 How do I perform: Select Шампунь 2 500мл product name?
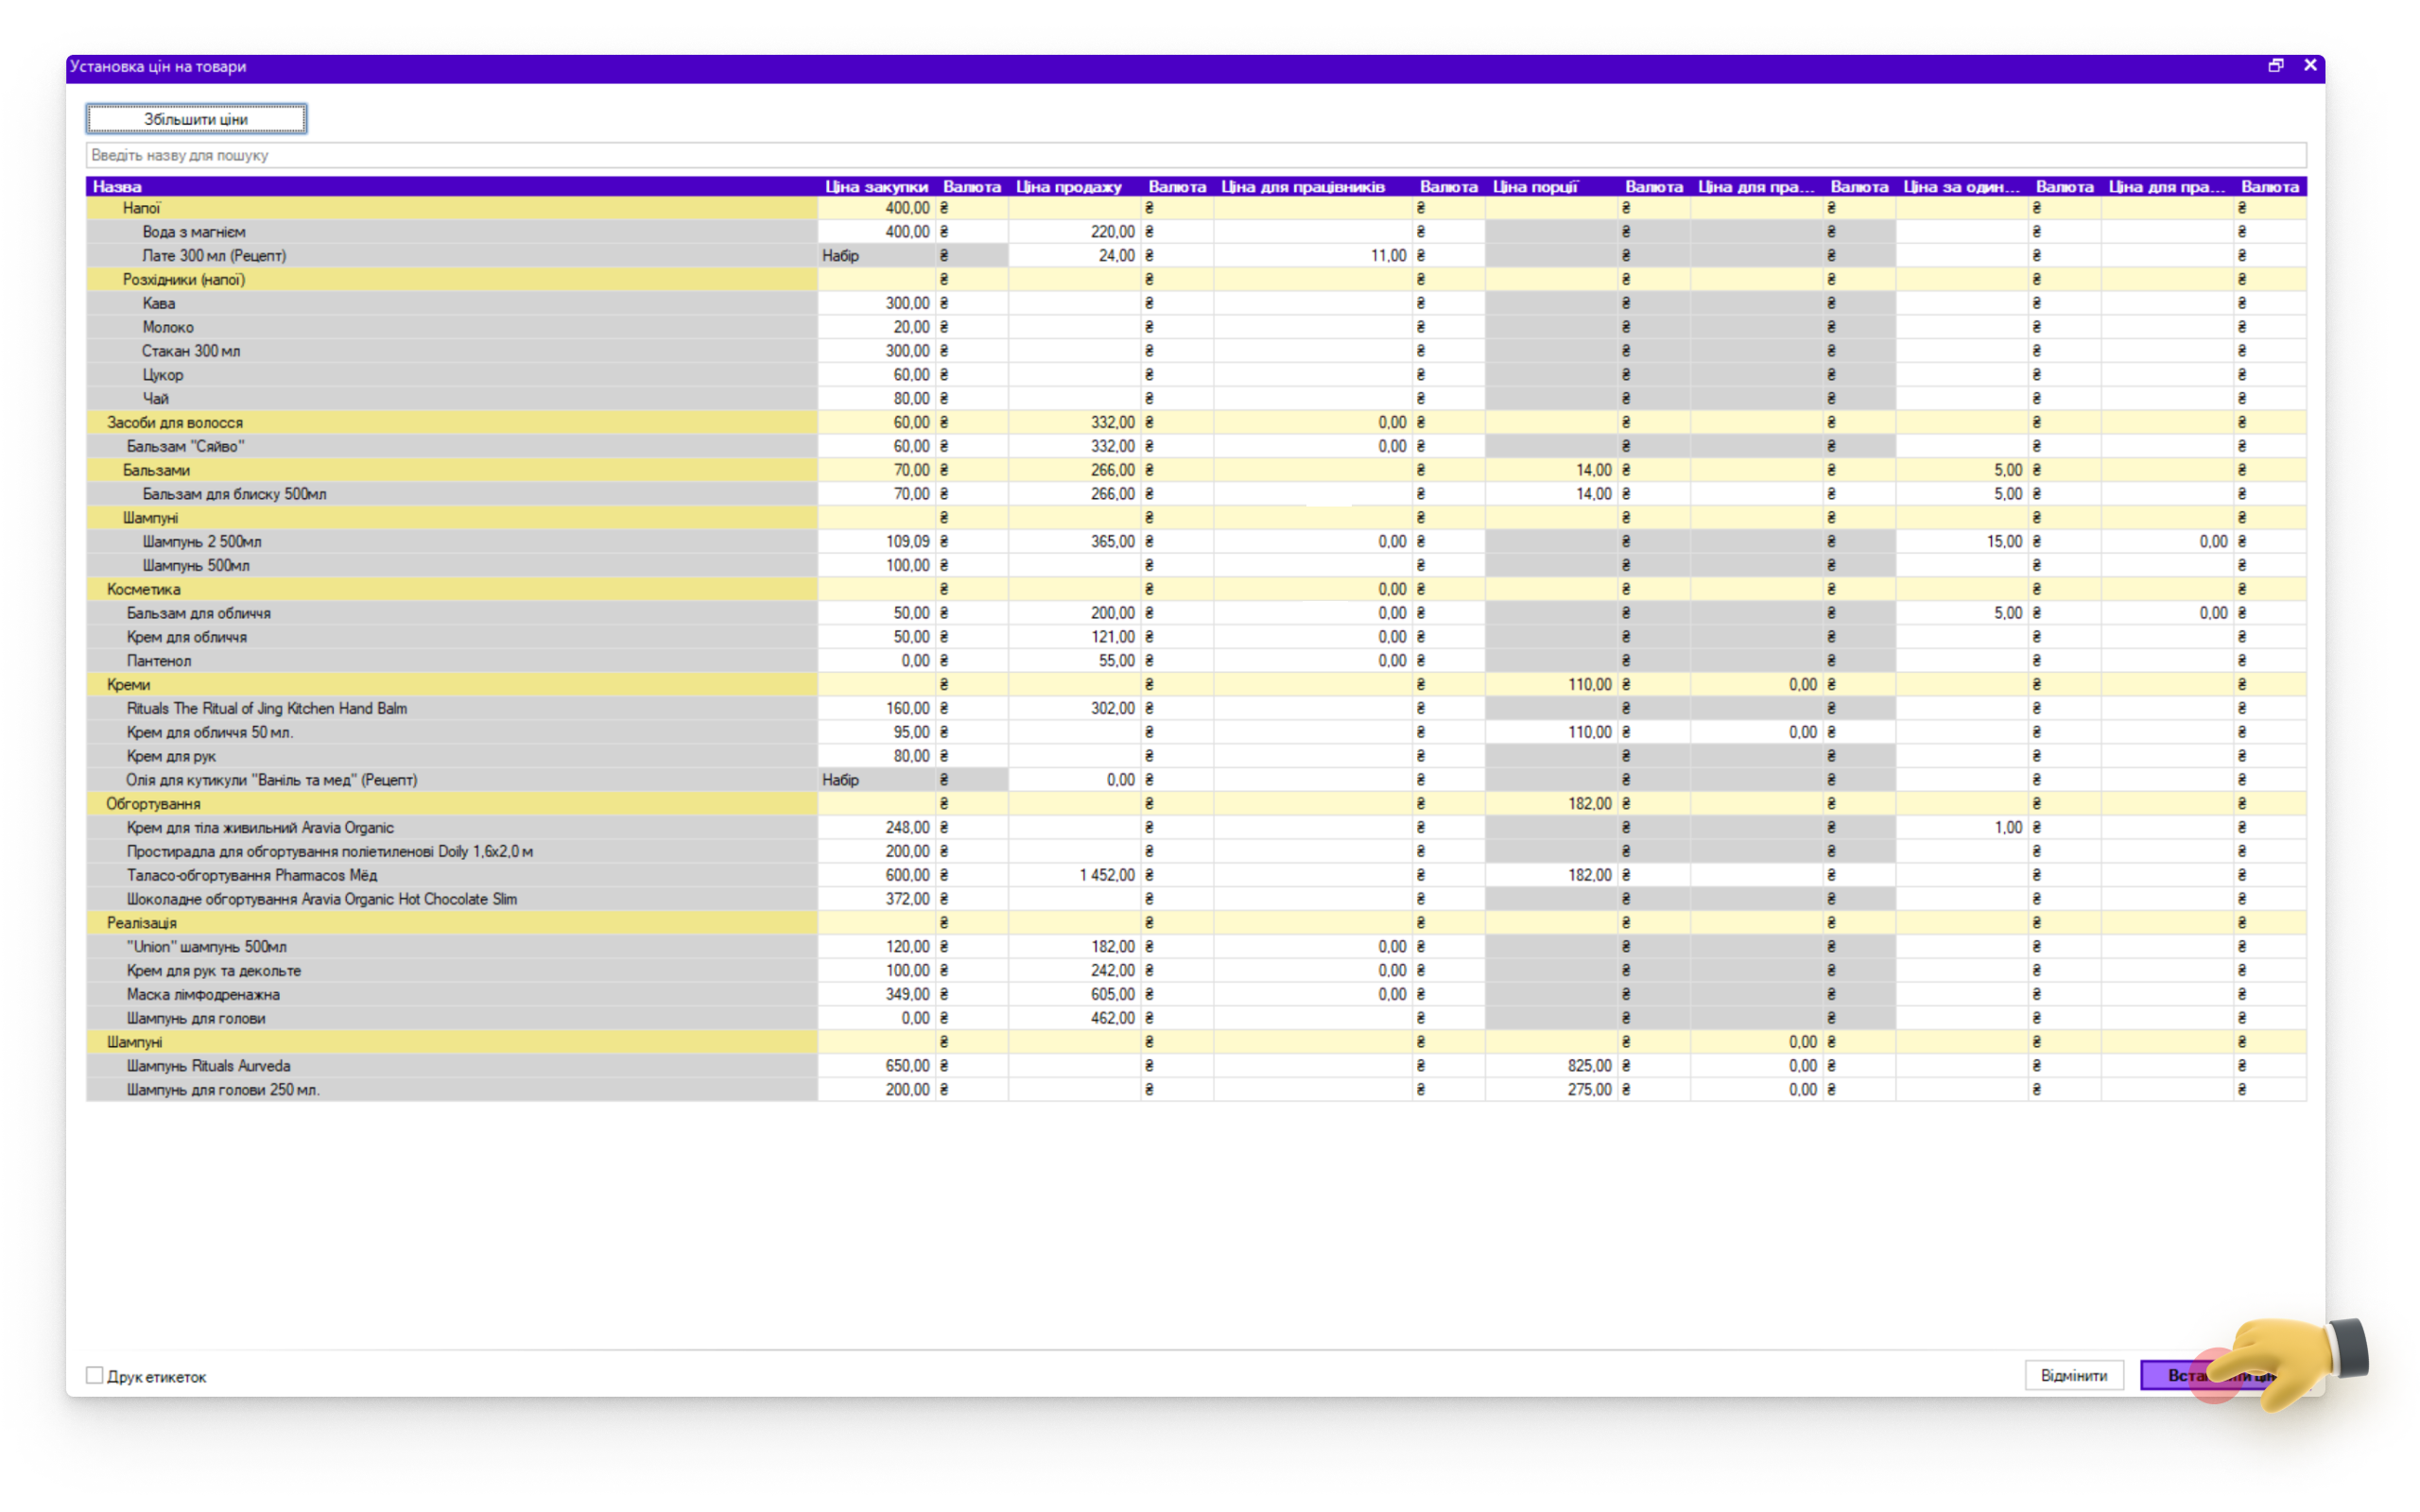tap(201, 541)
